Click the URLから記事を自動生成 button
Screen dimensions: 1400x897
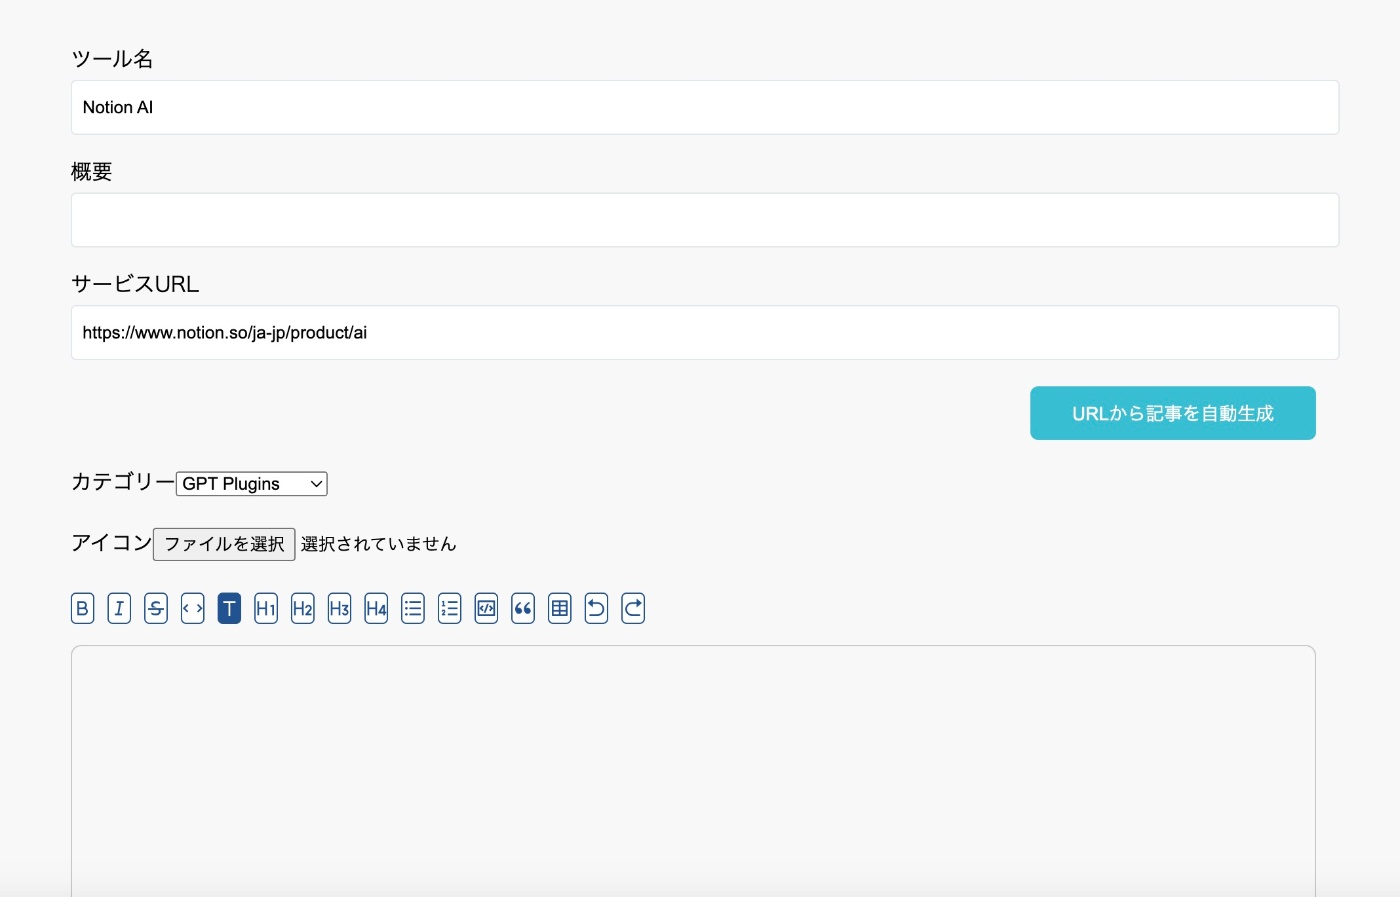[1173, 413]
